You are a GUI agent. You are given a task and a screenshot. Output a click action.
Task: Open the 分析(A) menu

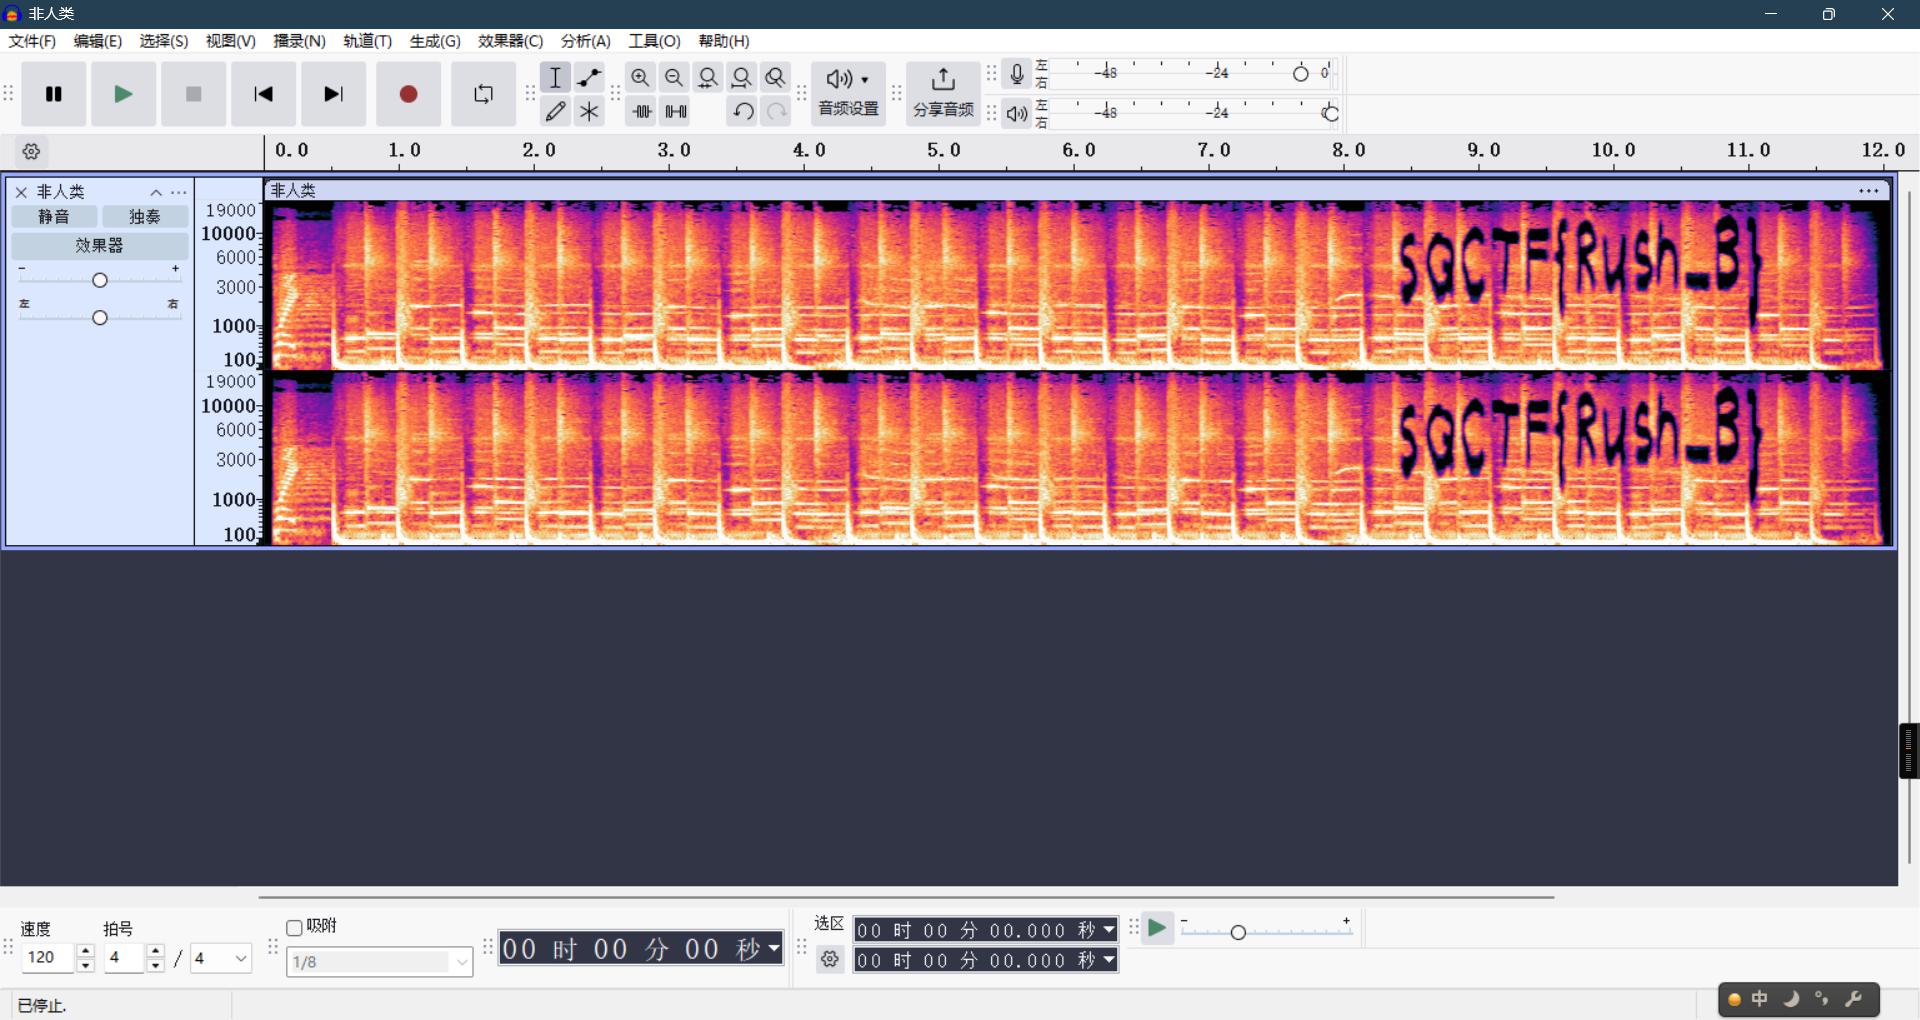tap(585, 41)
